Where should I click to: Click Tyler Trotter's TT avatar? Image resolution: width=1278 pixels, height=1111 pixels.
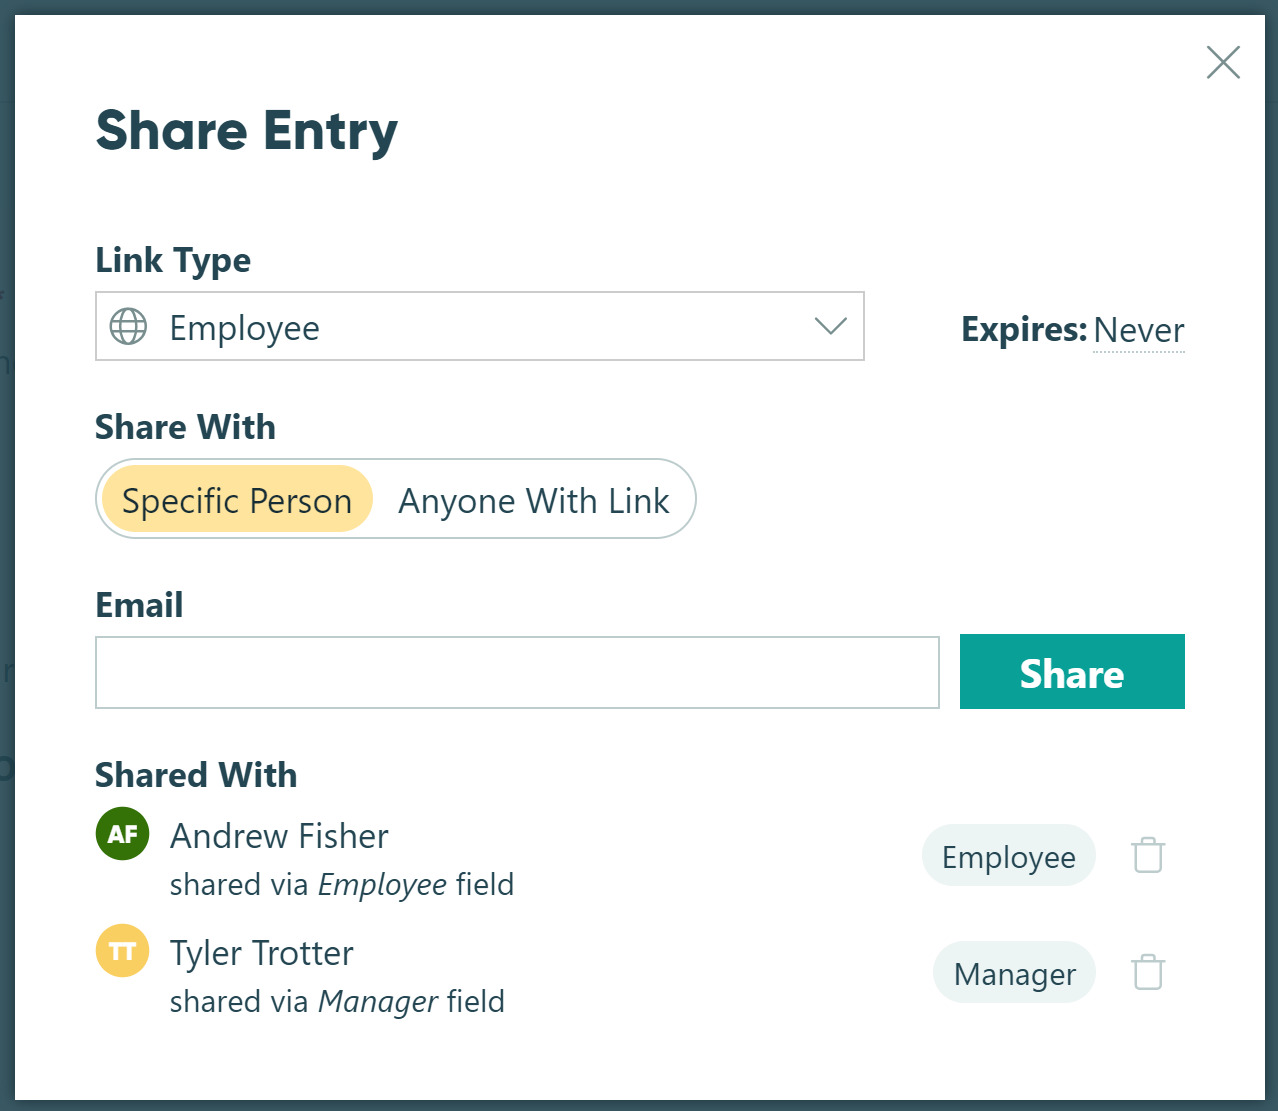[x=122, y=950]
